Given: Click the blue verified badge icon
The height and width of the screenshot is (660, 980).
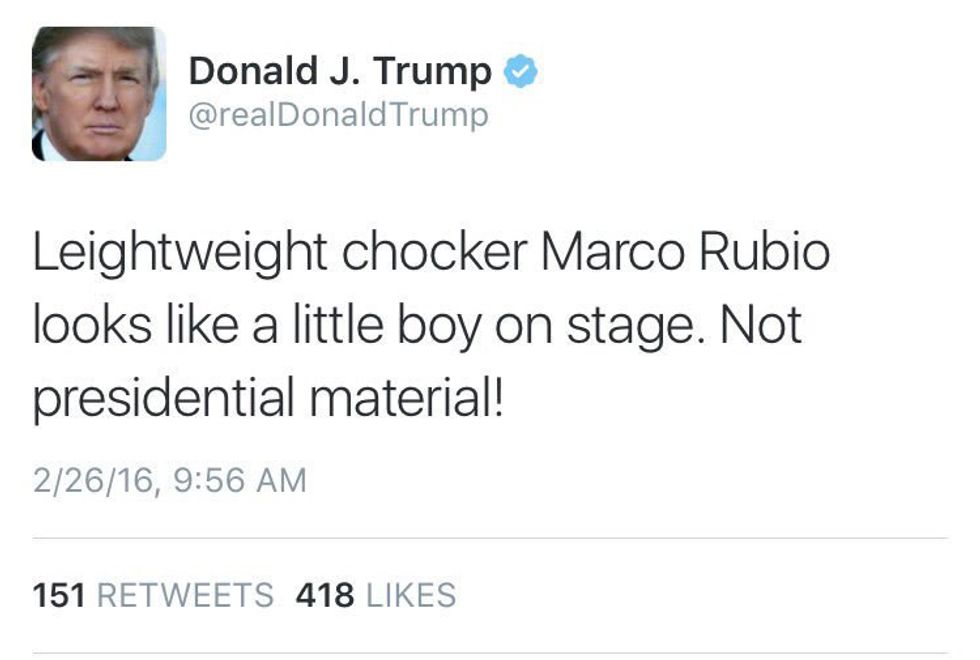Looking at the screenshot, I should coord(521,72).
